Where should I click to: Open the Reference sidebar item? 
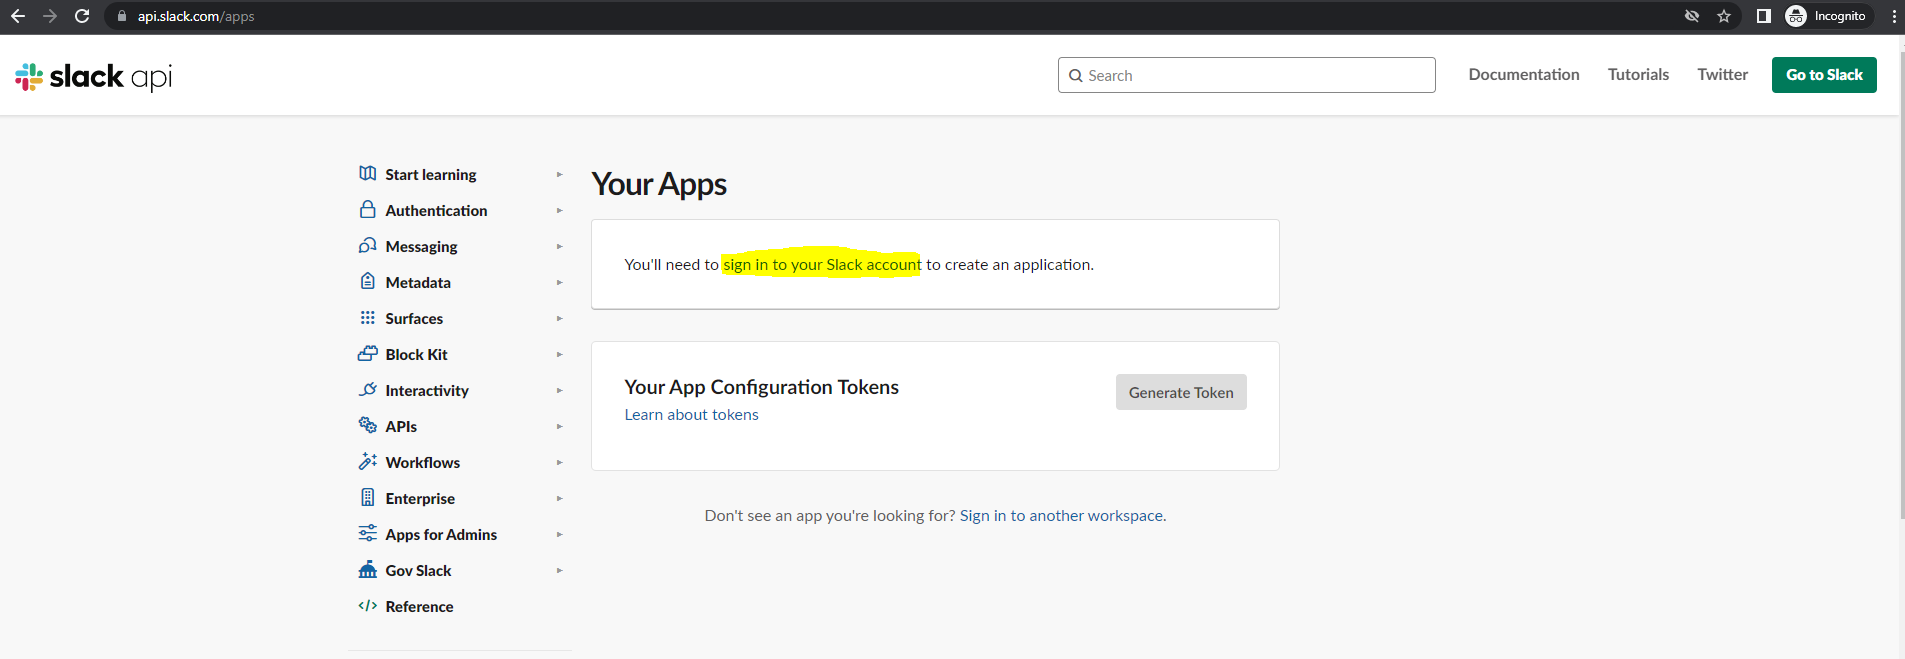coord(419,606)
